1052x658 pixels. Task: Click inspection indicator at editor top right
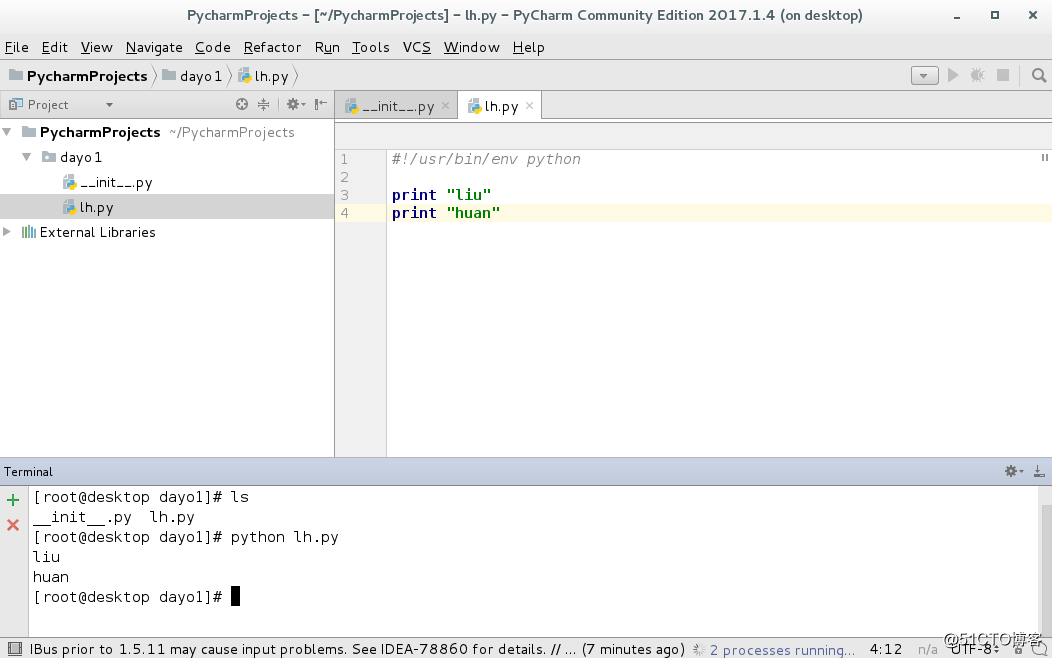point(1044,158)
